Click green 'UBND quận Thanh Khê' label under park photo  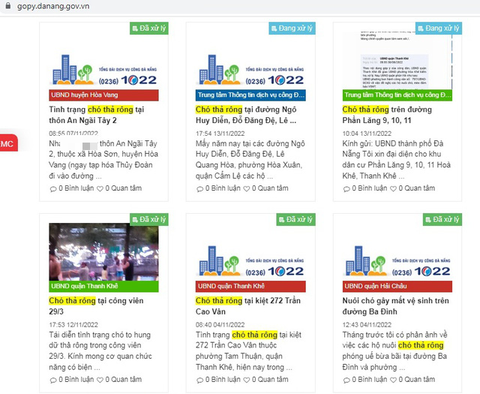coord(104,286)
